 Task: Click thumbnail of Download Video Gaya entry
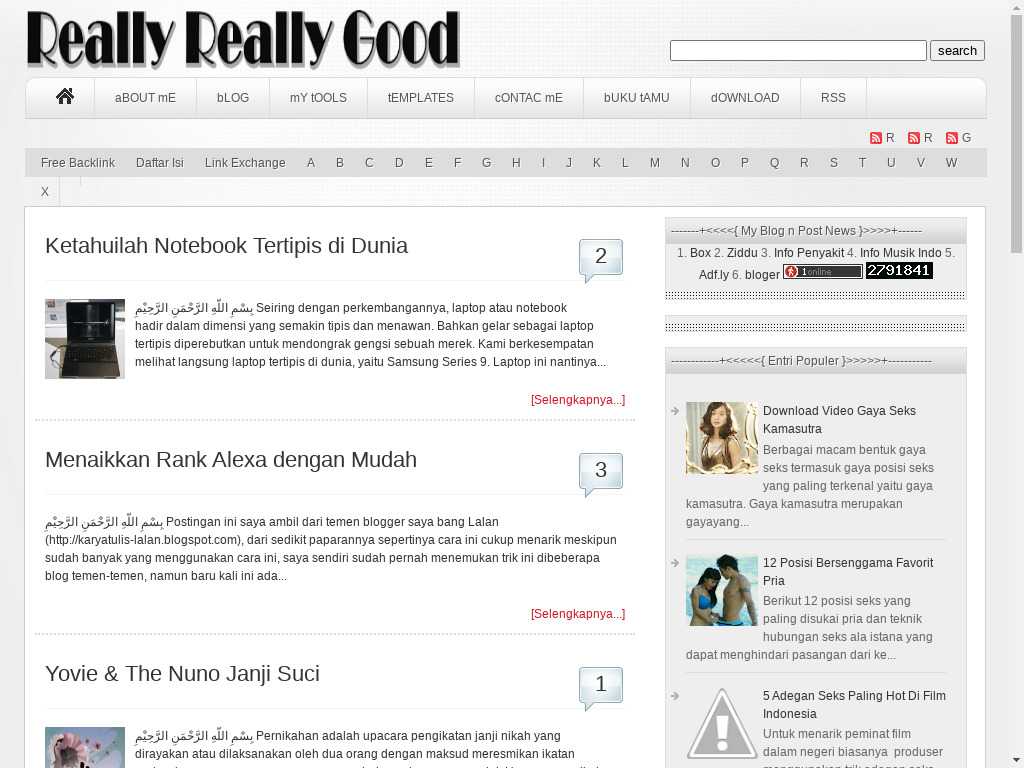(x=722, y=438)
